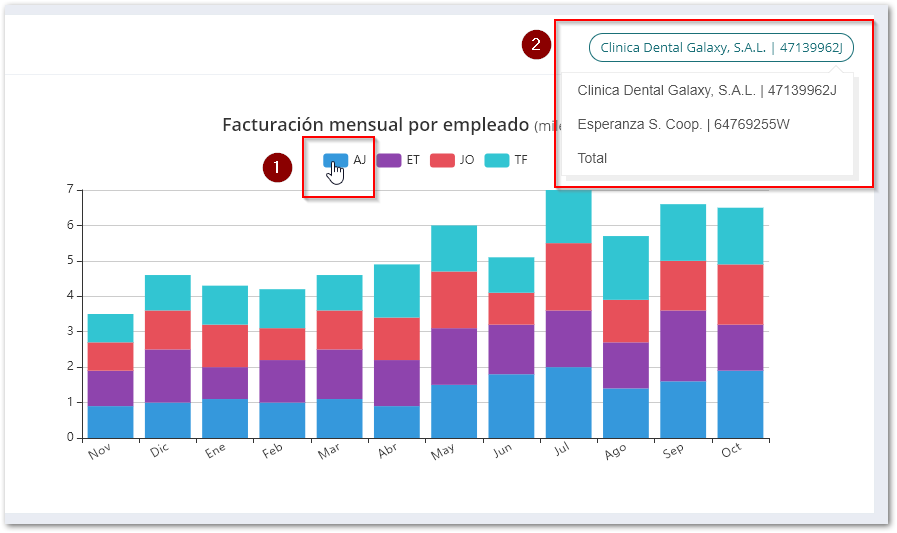
Task: Select Clinica Dental Galaxy option in list
Action: pyautogui.click(x=706, y=90)
